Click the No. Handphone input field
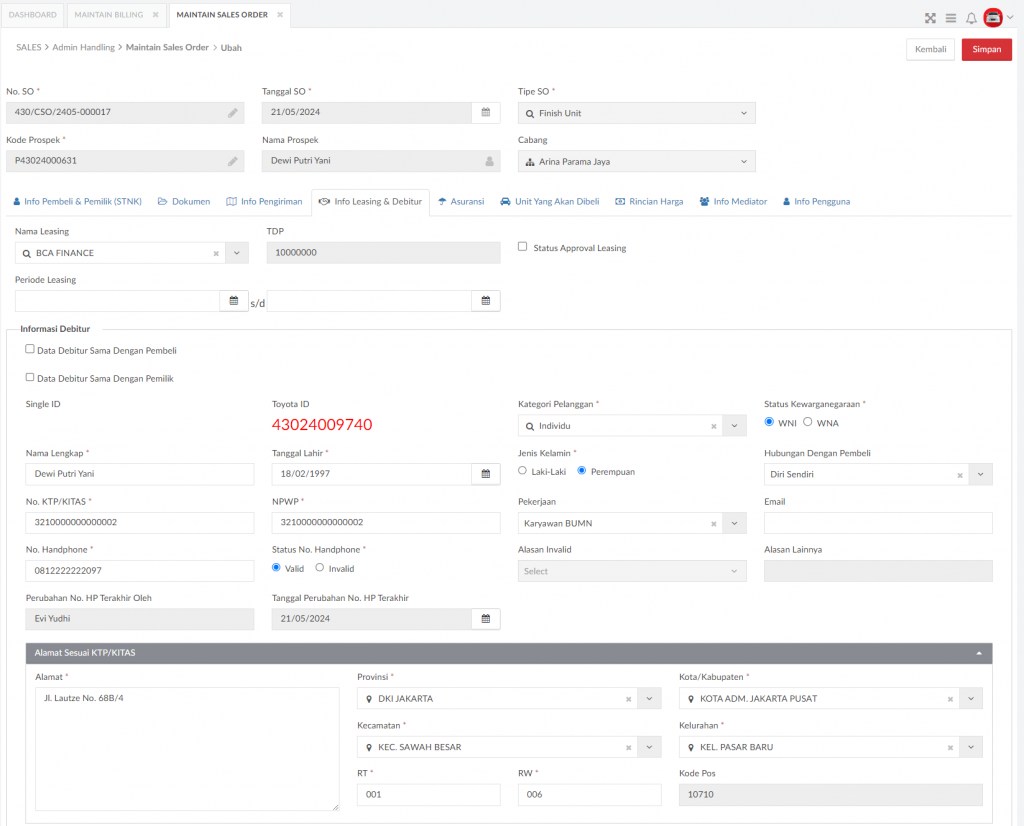Screen dimensions: 1024x826 pyautogui.click(x=140, y=571)
